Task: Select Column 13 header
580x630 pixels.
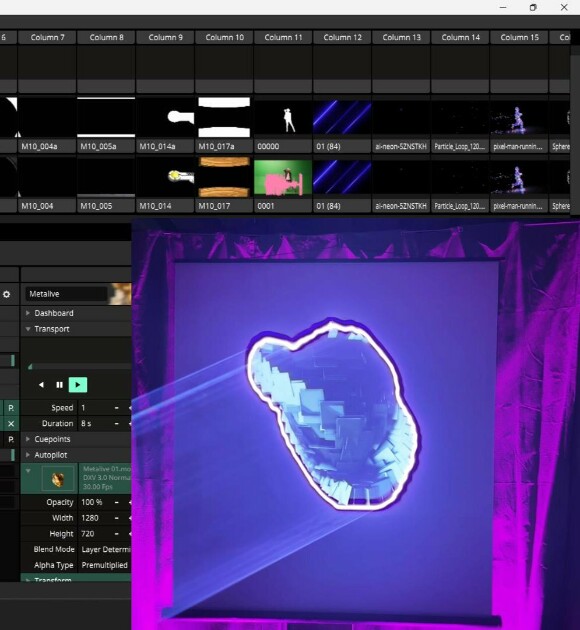Action: pyautogui.click(x=401, y=37)
